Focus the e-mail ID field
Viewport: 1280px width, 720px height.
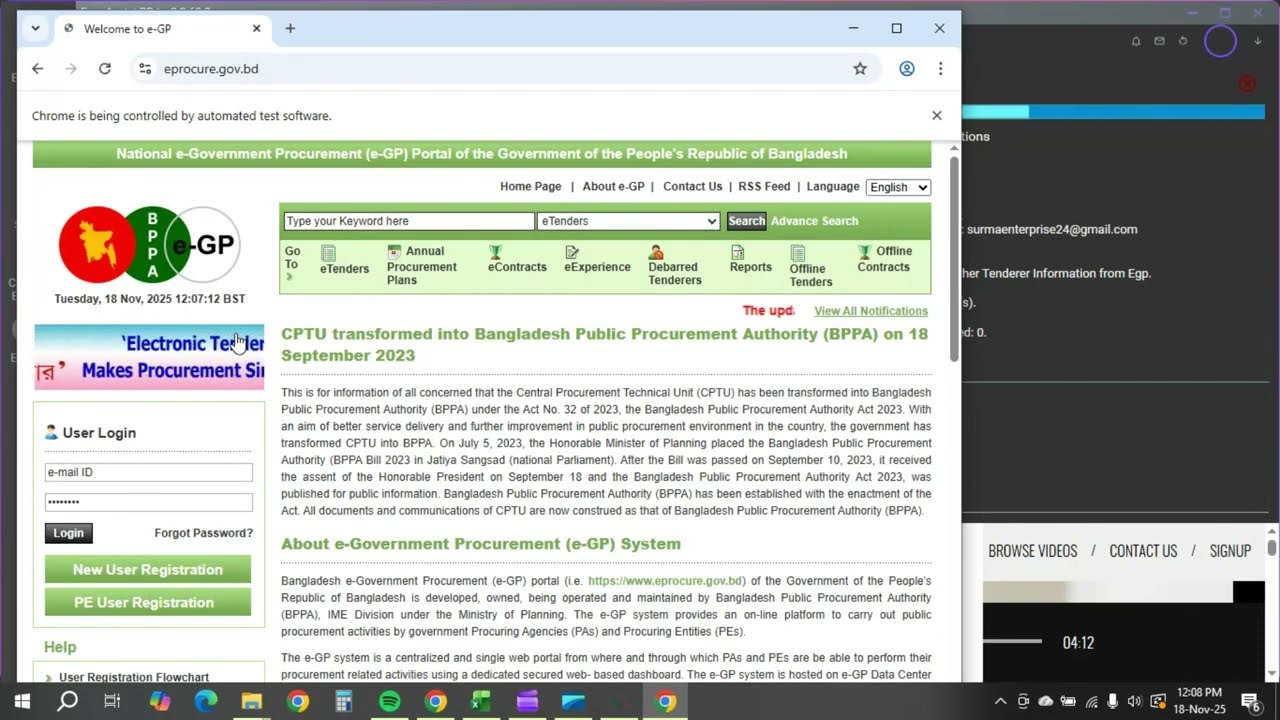(x=148, y=472)
